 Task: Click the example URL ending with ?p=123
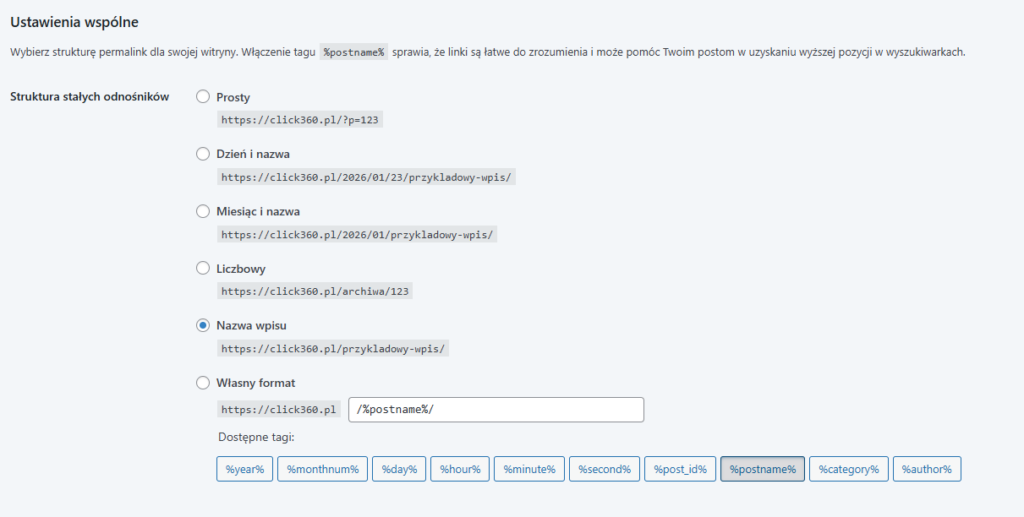301,119
